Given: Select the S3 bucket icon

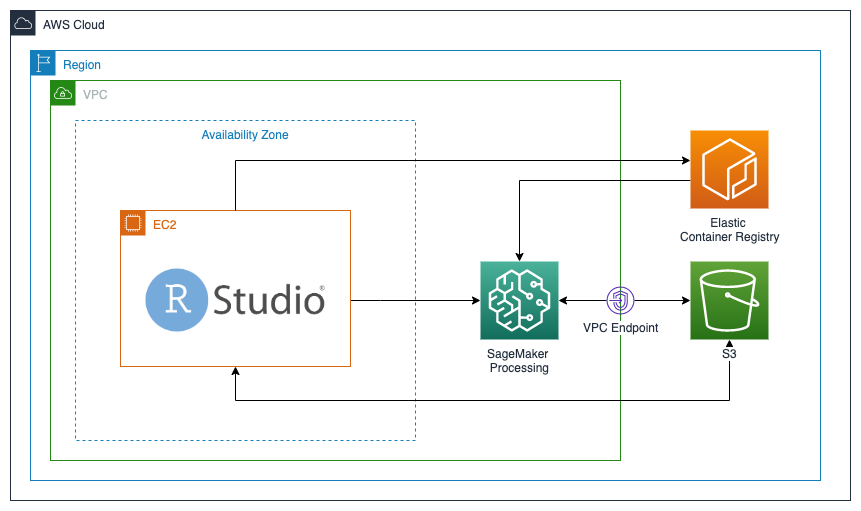Looking at the screenshot, I should 729,300.
